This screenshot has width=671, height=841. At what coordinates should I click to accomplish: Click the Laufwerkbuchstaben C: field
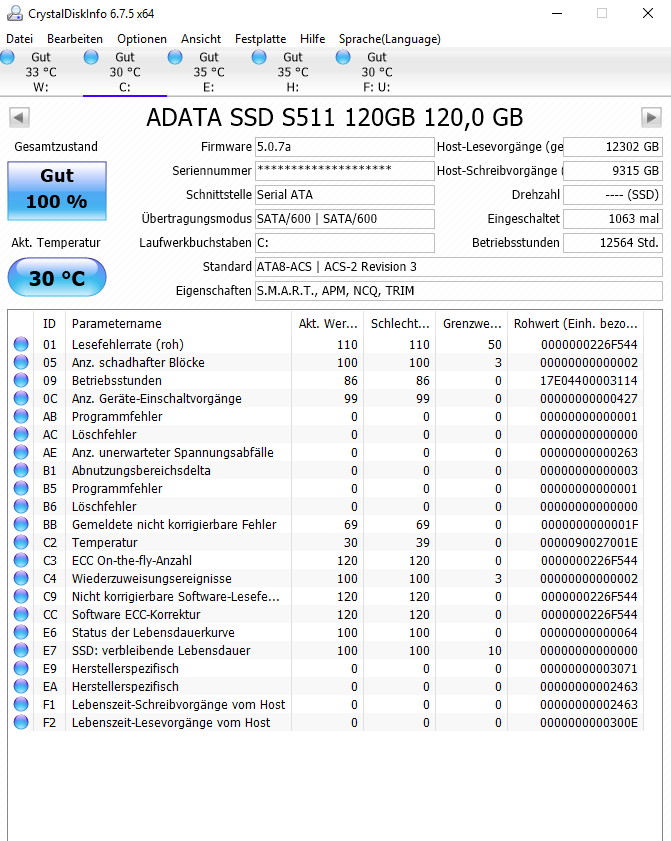(x=344, y=242)
